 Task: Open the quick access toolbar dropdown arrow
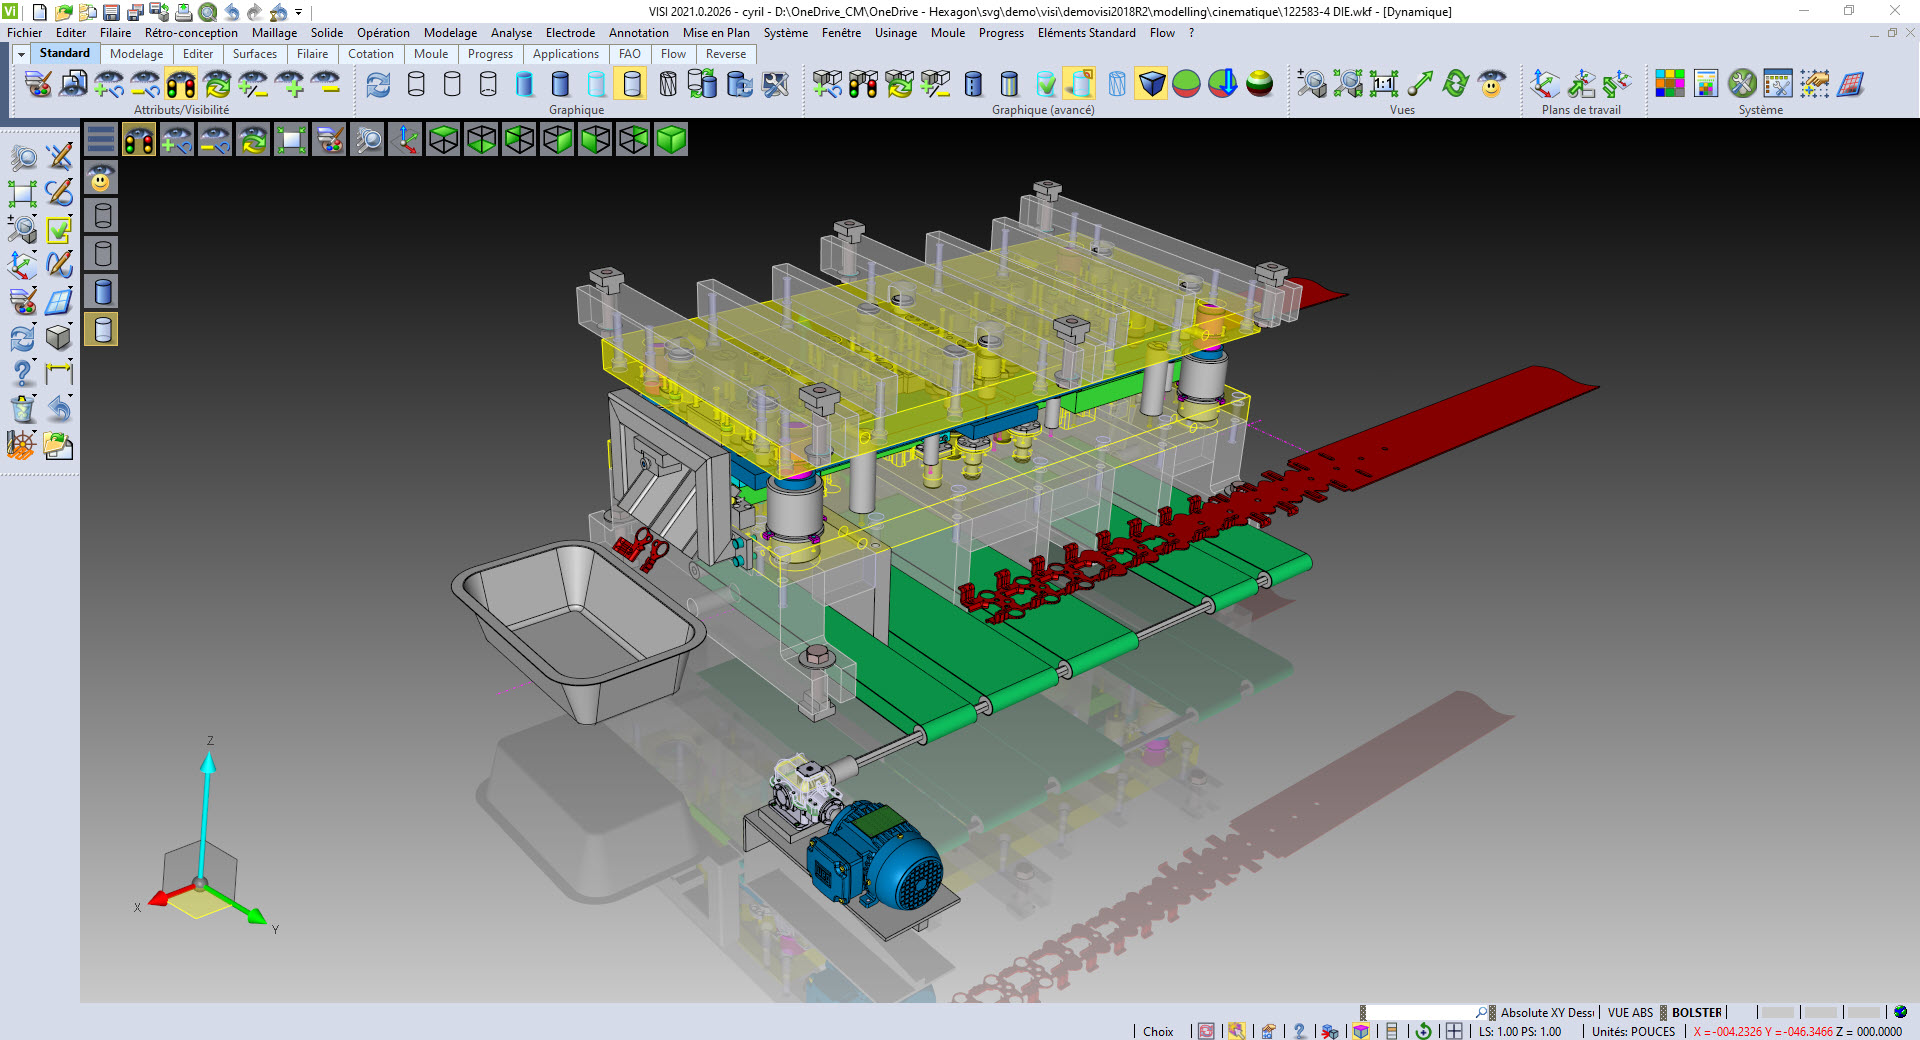click(x=299, y=12)
